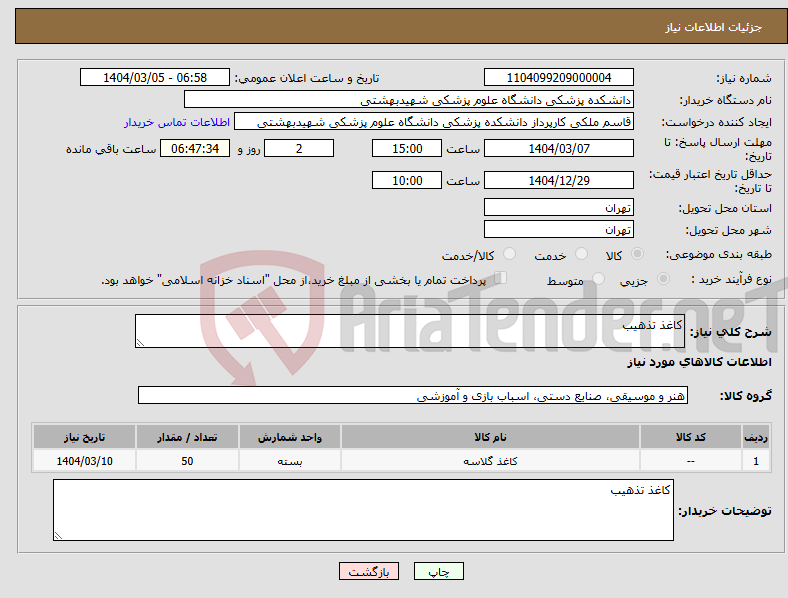
Task: Click the کد کالا column header
Action: (x=691, y=437)
